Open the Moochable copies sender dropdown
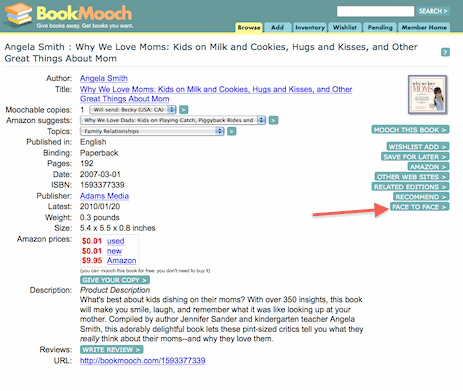 (133, 109)
